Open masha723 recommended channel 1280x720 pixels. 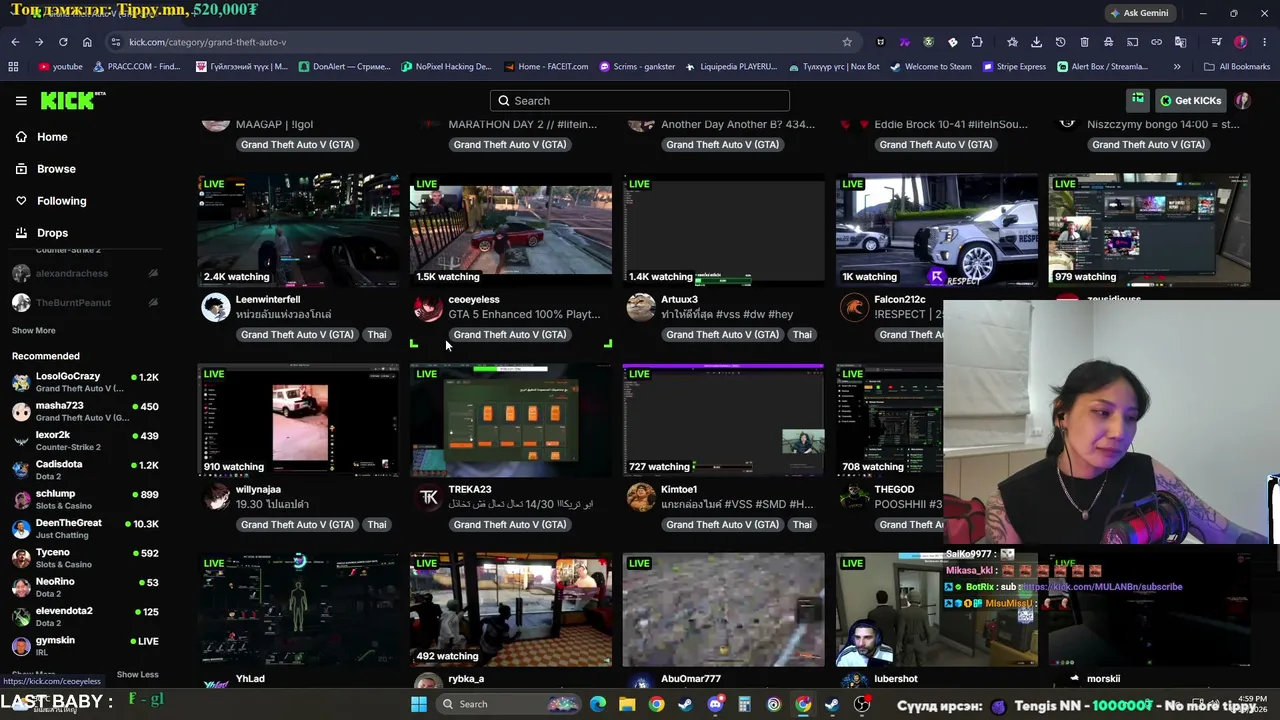(85, 411)
